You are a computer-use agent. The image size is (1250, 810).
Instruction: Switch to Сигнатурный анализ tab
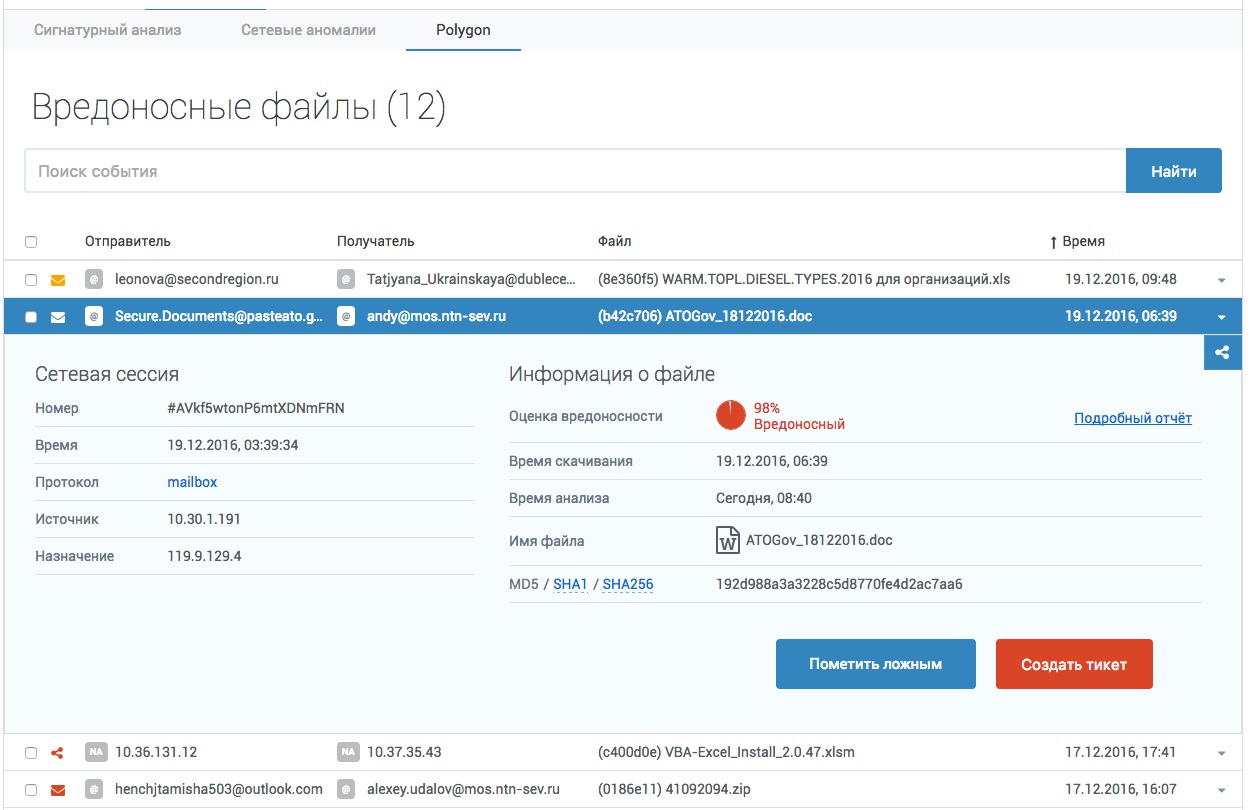108,30
